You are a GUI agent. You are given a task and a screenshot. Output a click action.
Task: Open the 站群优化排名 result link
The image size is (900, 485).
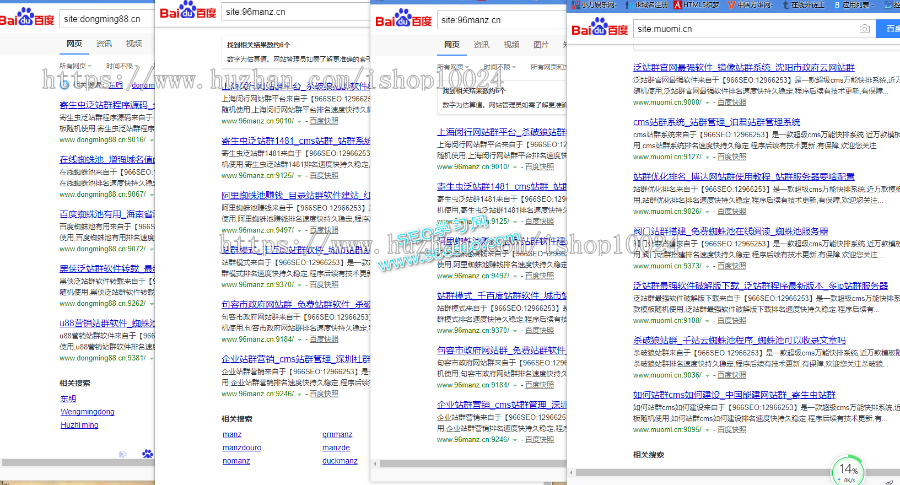coord(743,177)
